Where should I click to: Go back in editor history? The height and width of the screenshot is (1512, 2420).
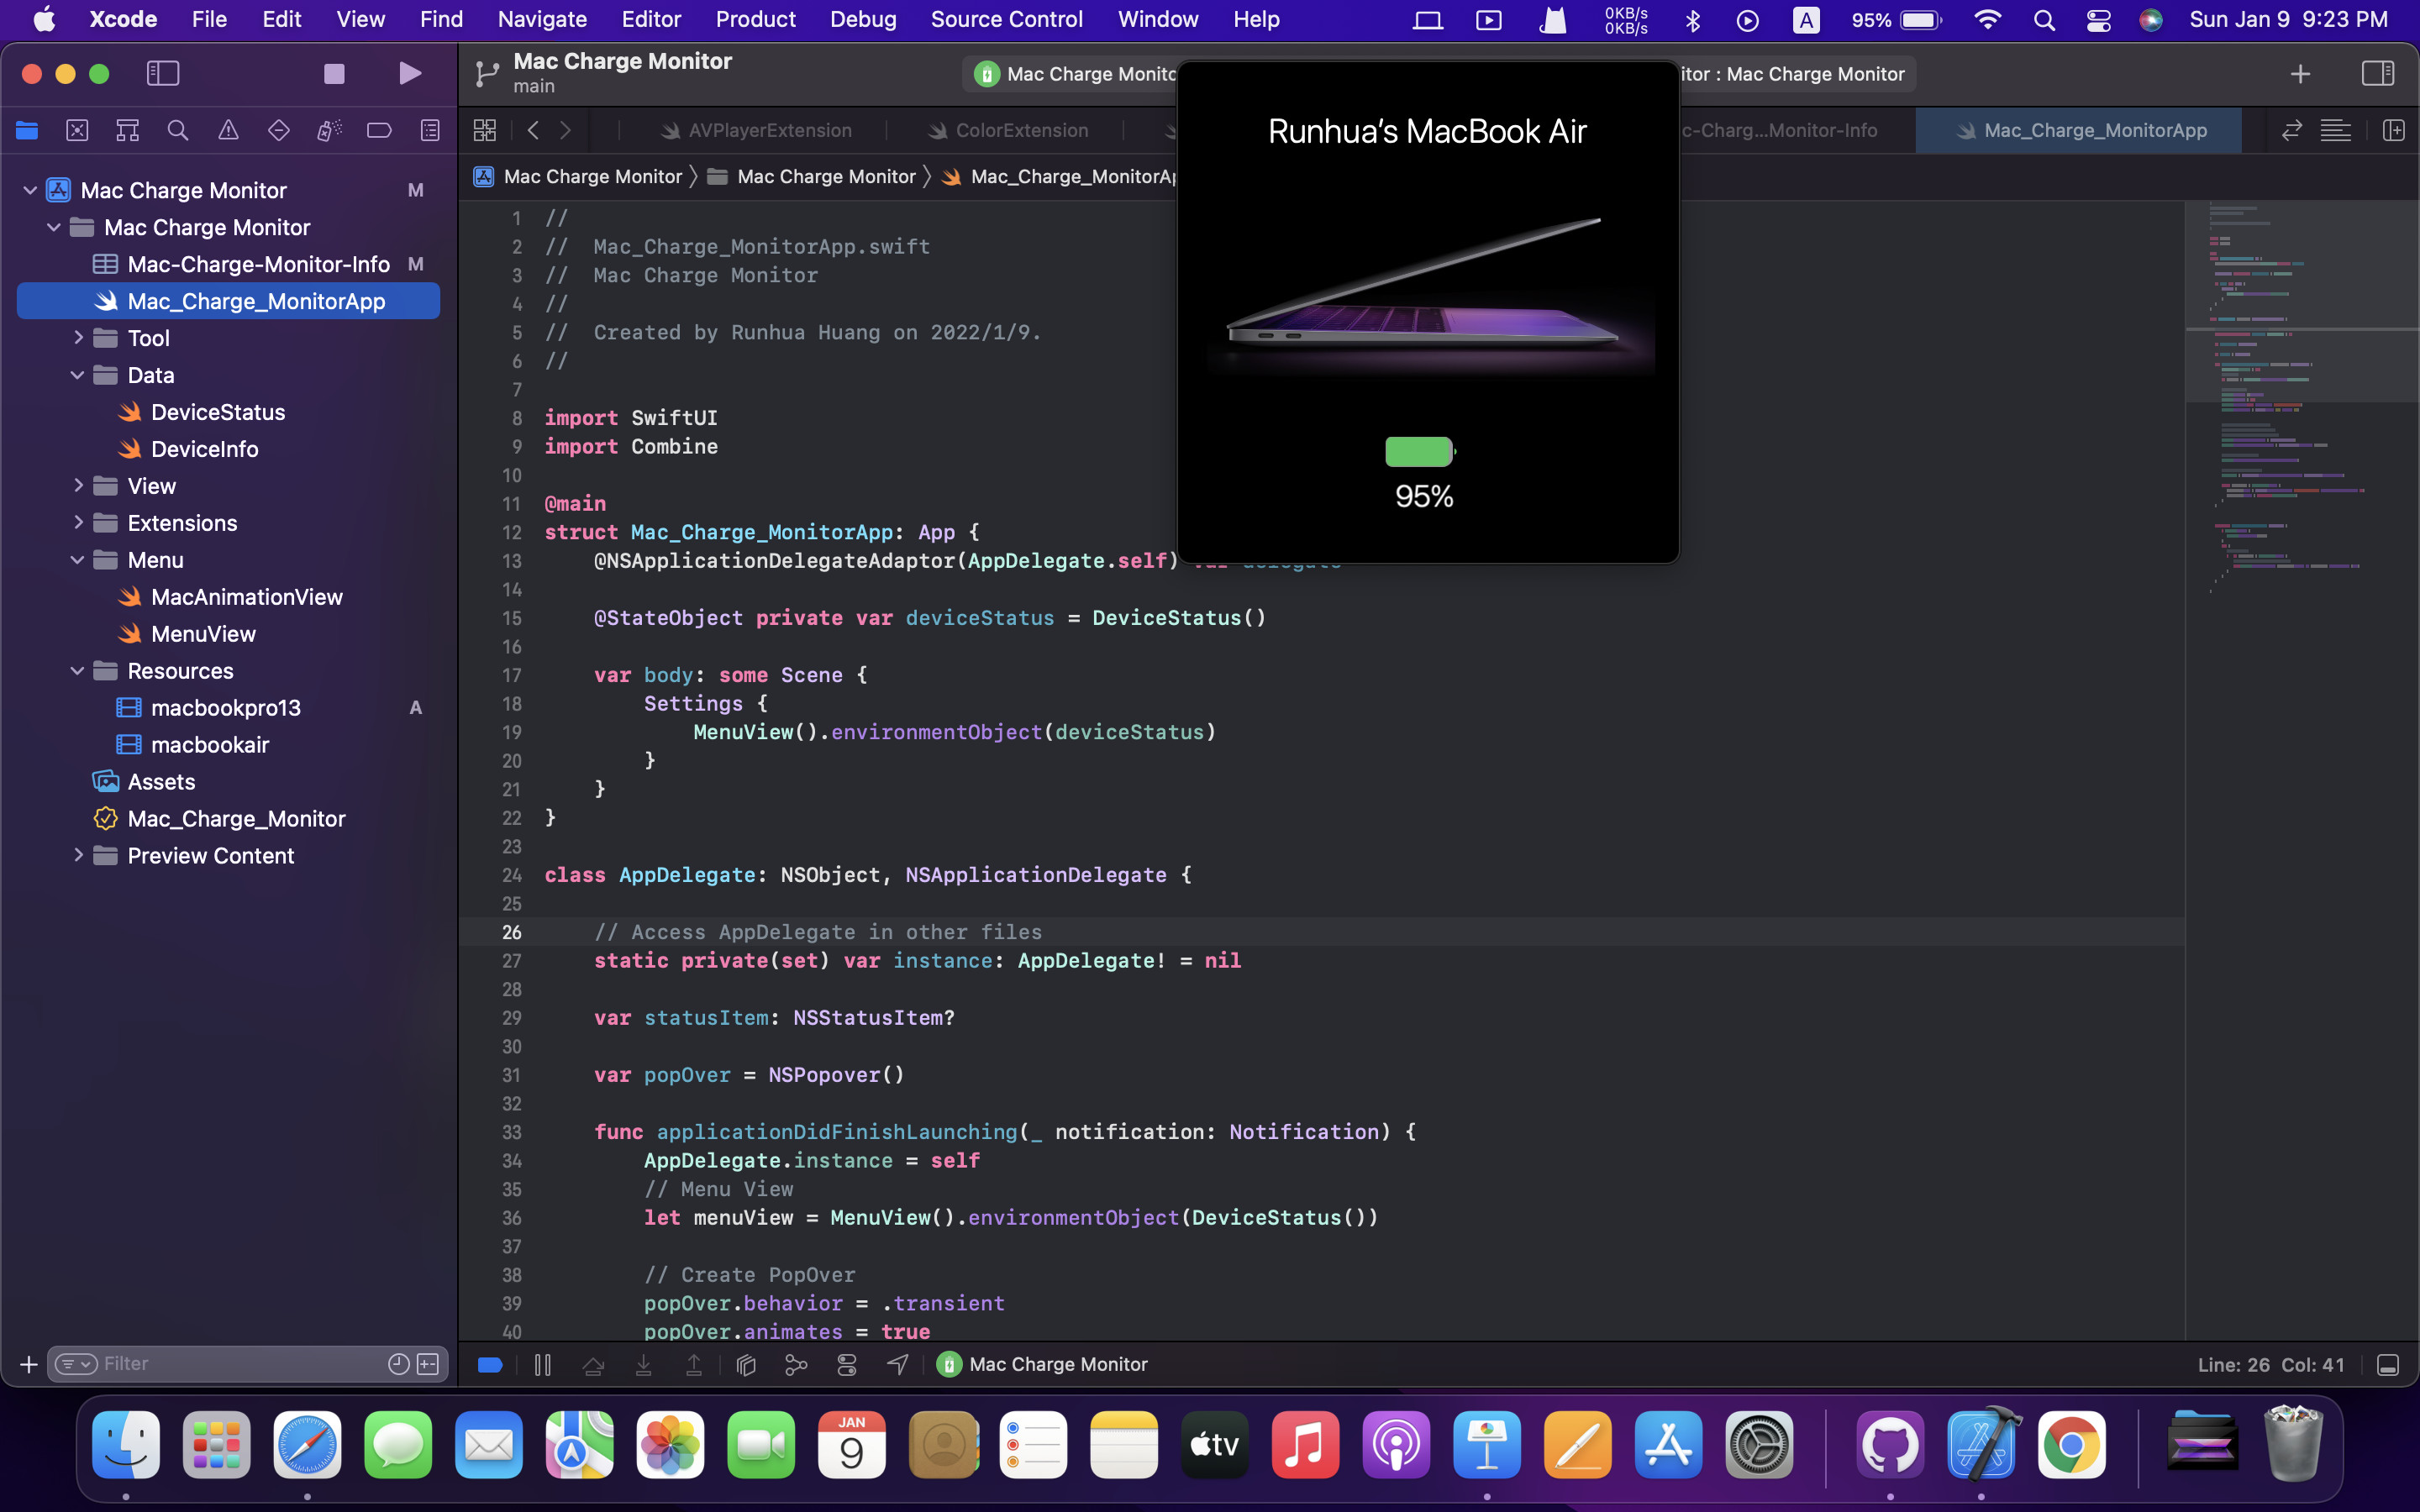pos(533,130)
